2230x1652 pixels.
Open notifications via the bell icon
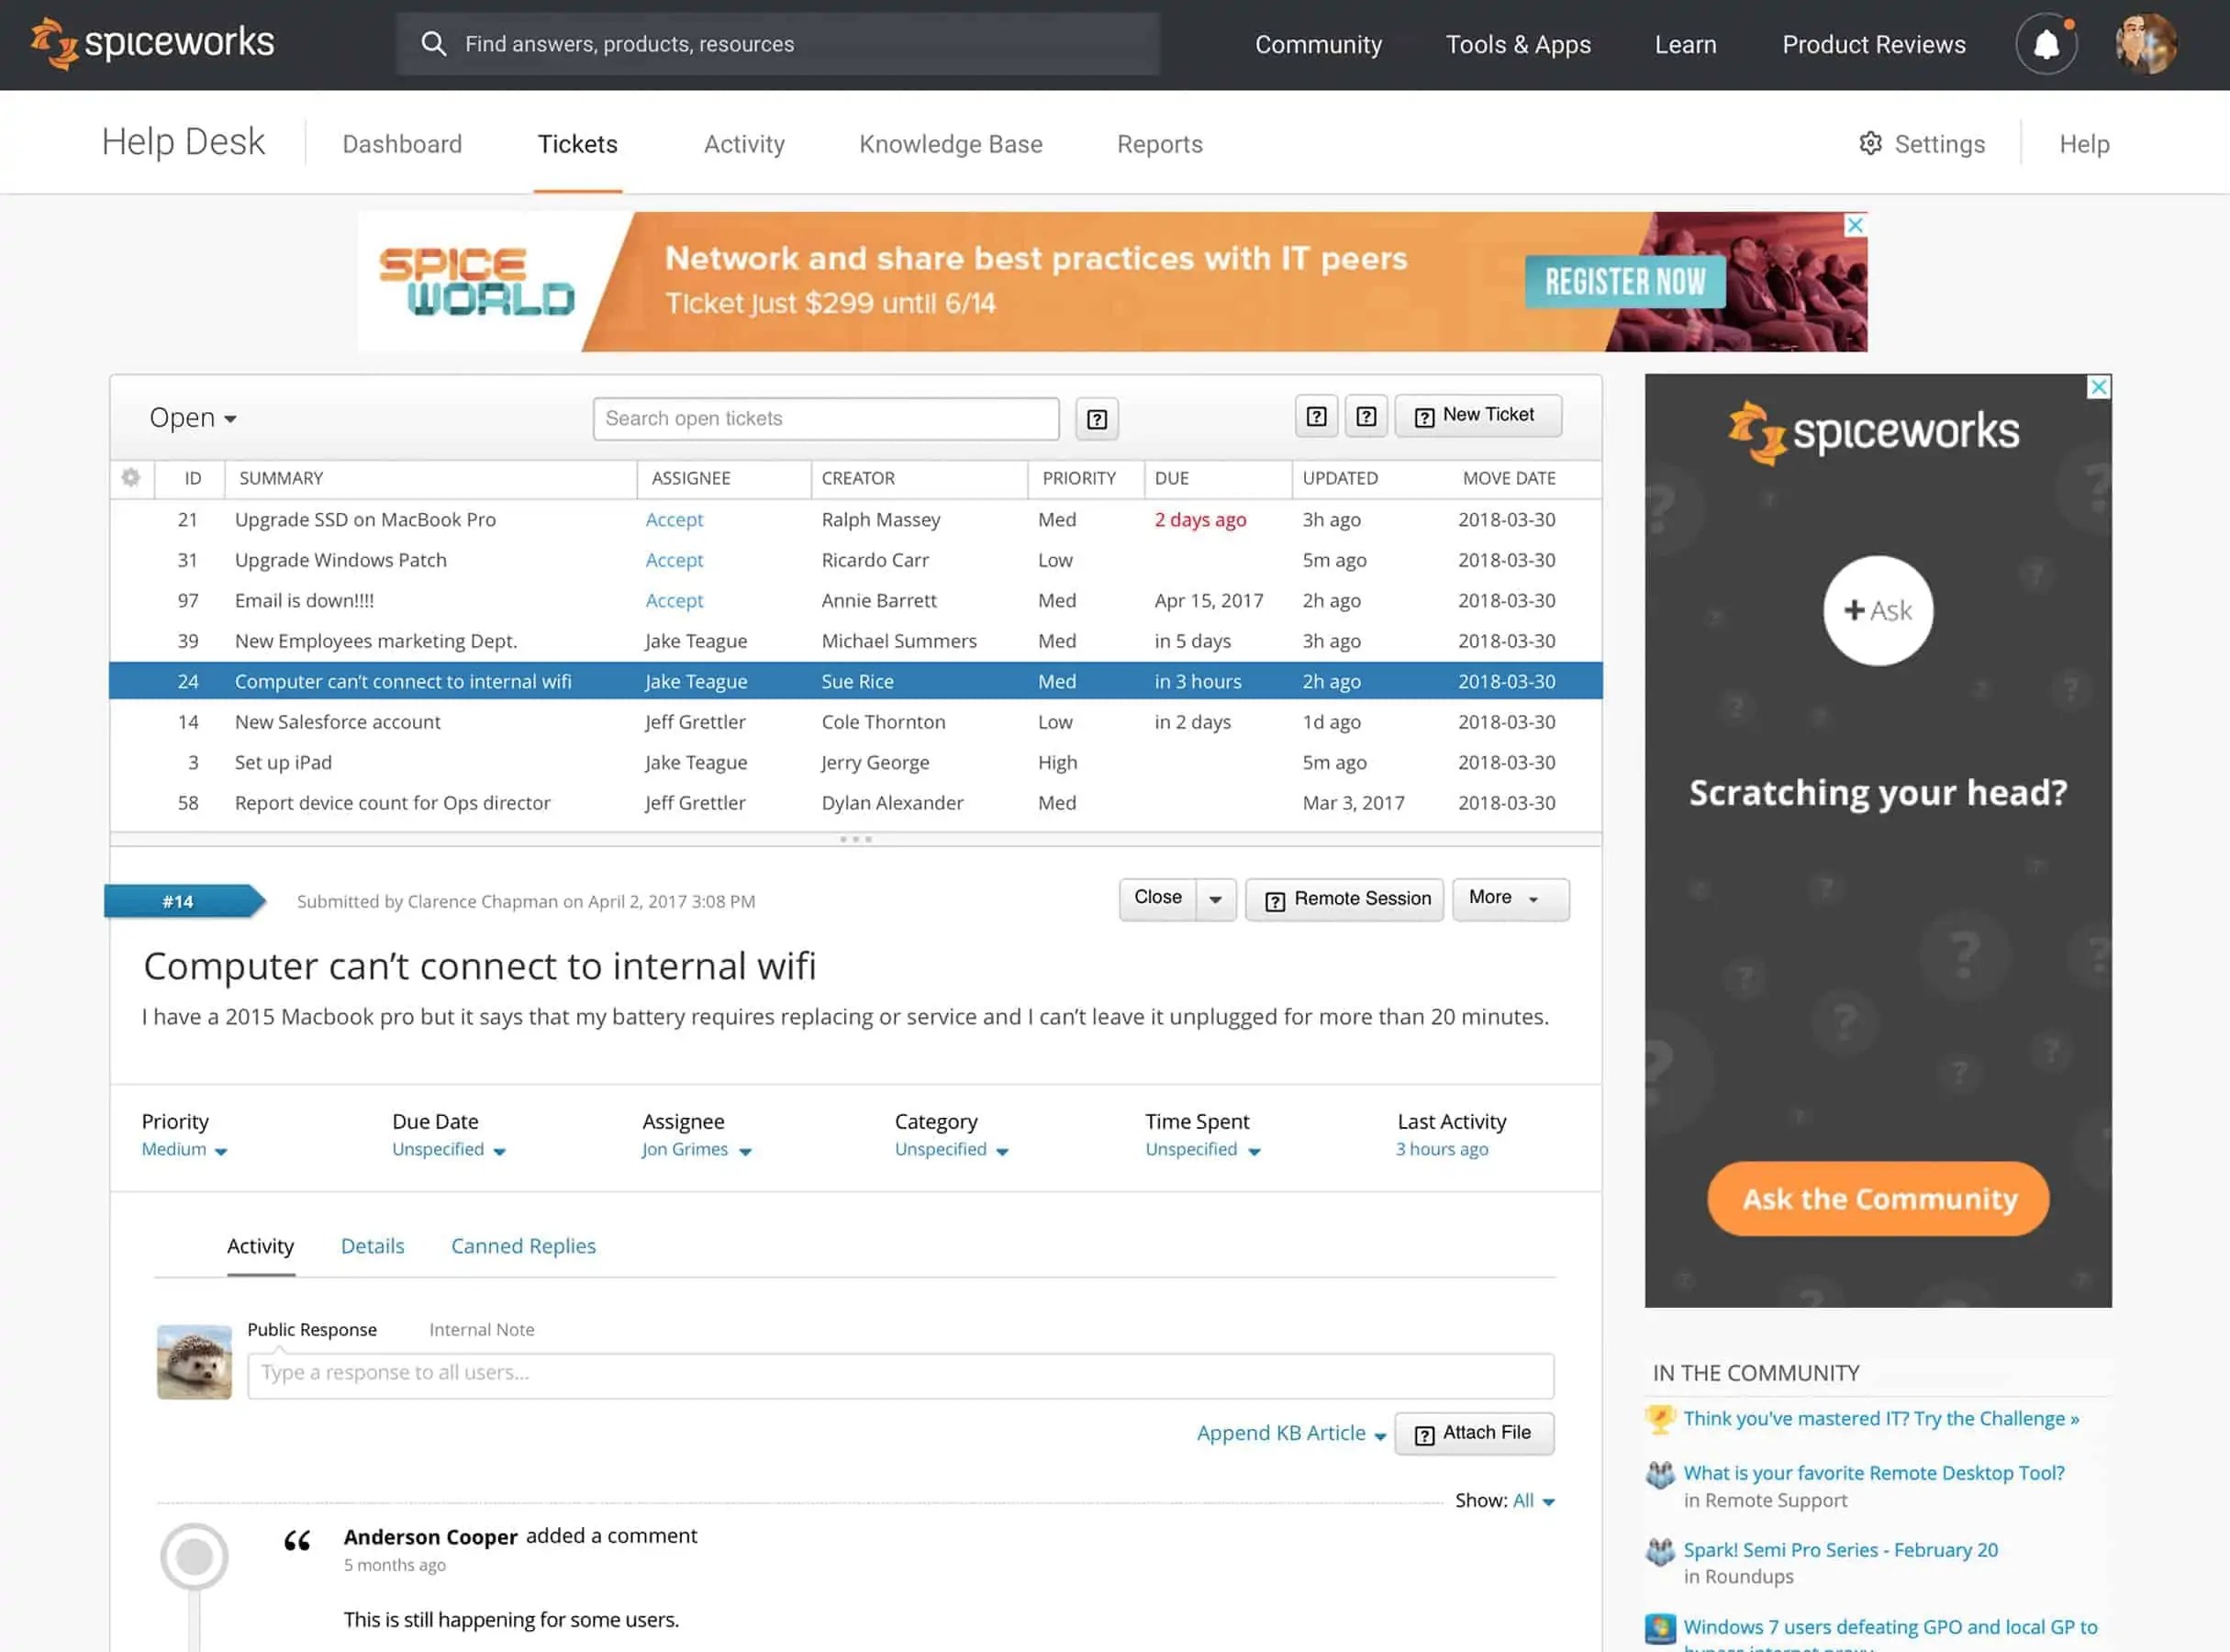tap(2046, 43)
